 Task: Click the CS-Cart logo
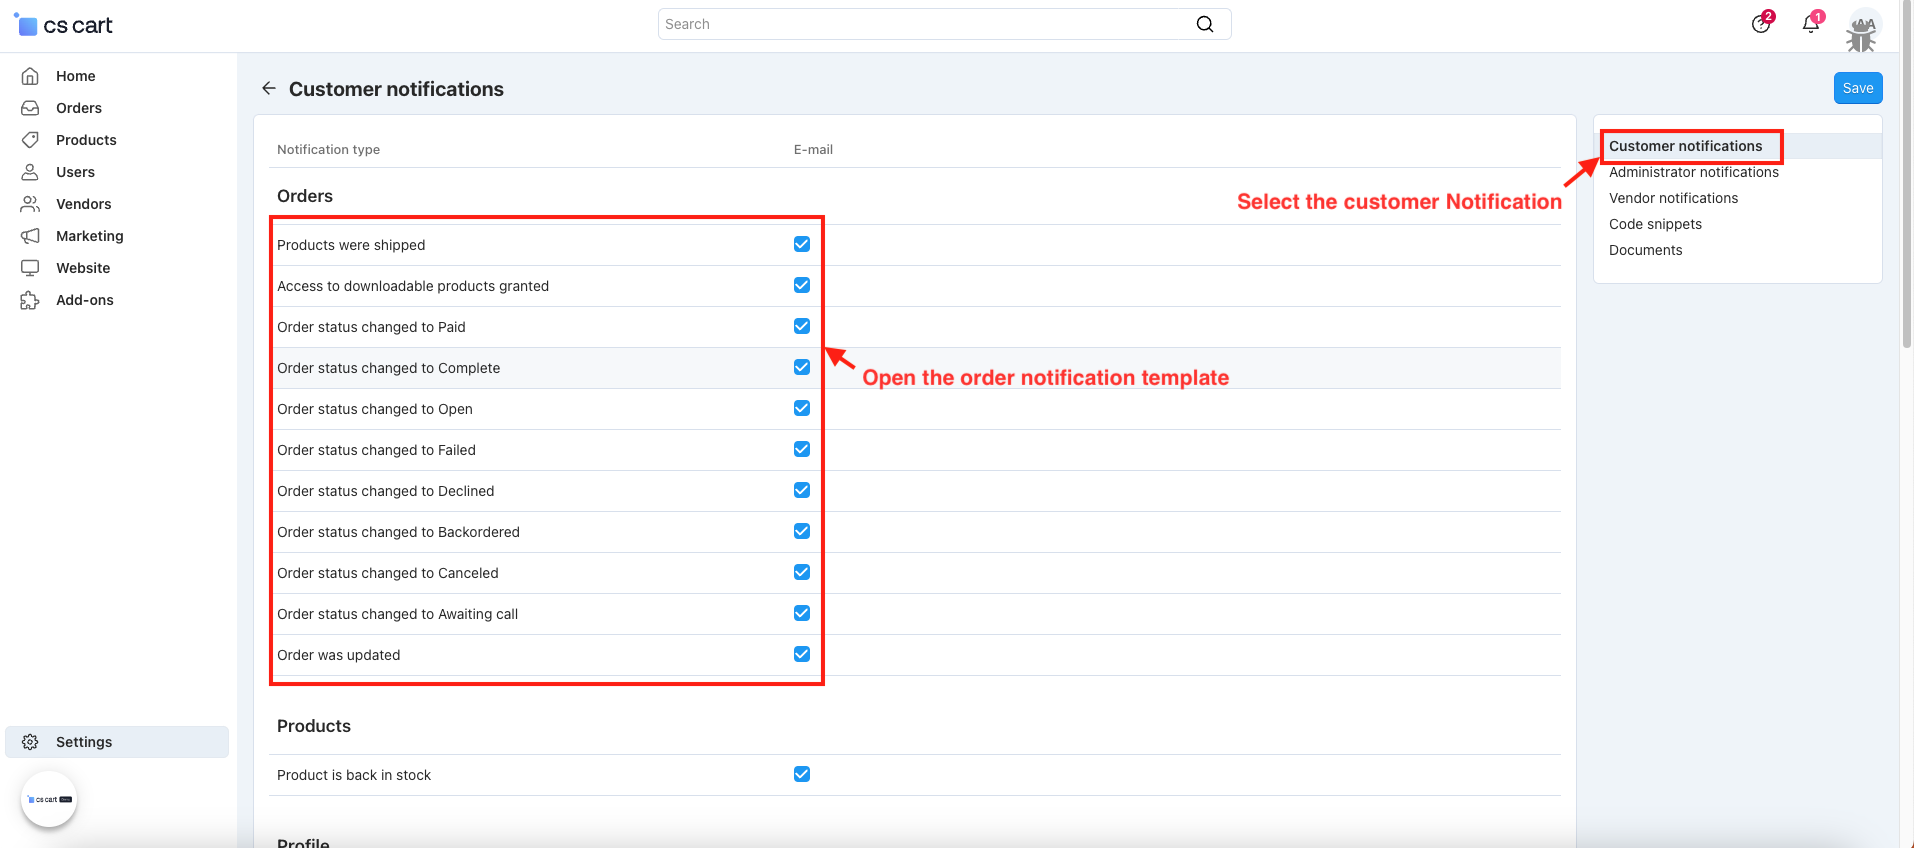click(x=64, y=25)
